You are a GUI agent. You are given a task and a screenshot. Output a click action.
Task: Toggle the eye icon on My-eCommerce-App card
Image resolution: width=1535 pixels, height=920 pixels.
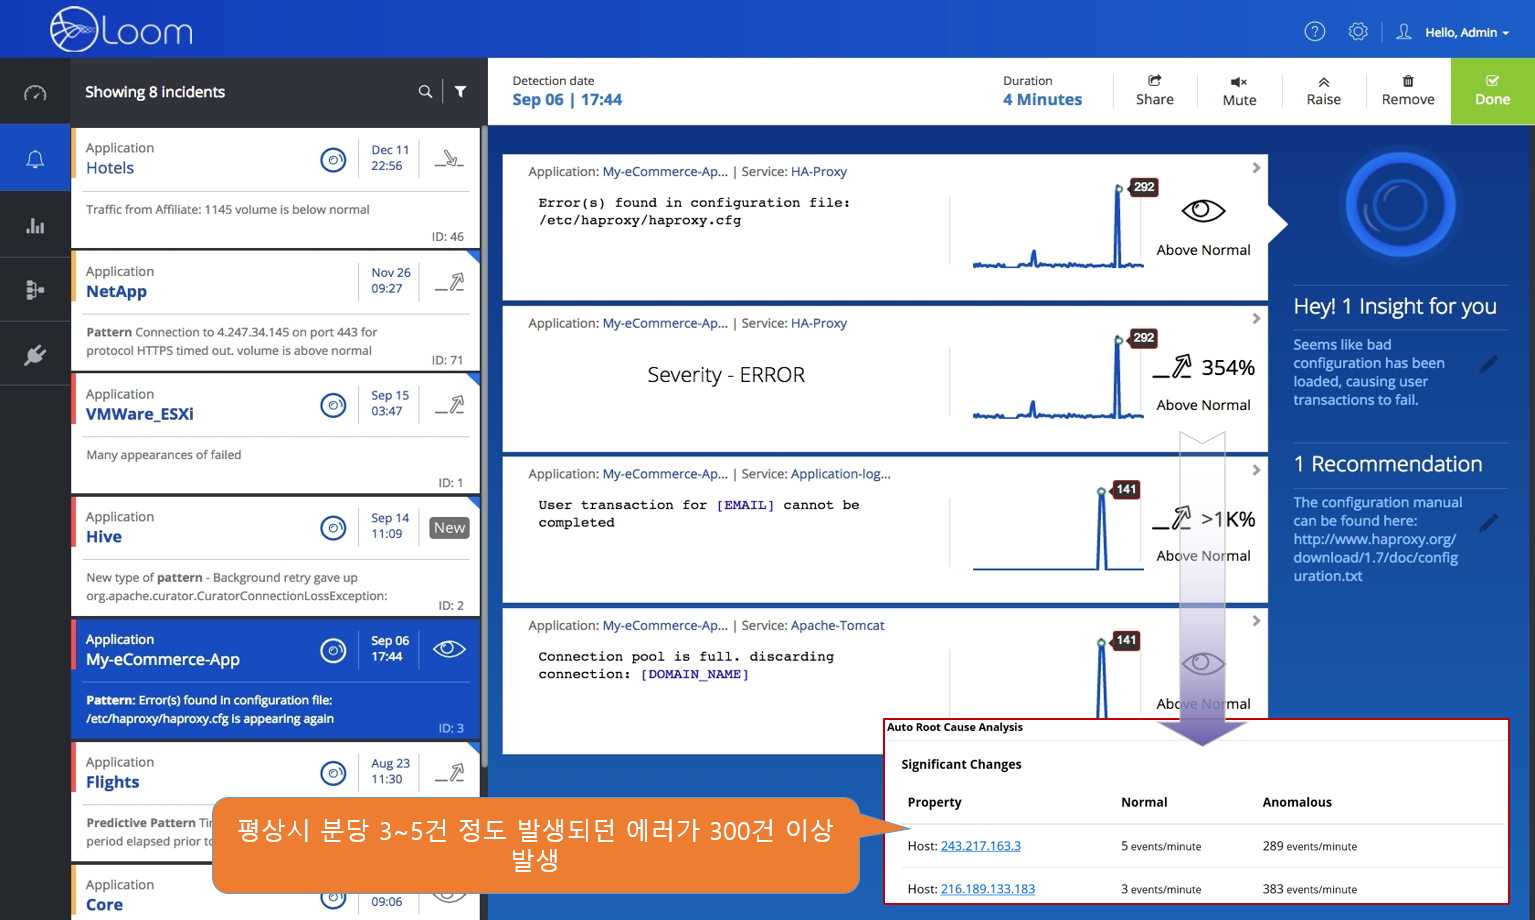449,649
